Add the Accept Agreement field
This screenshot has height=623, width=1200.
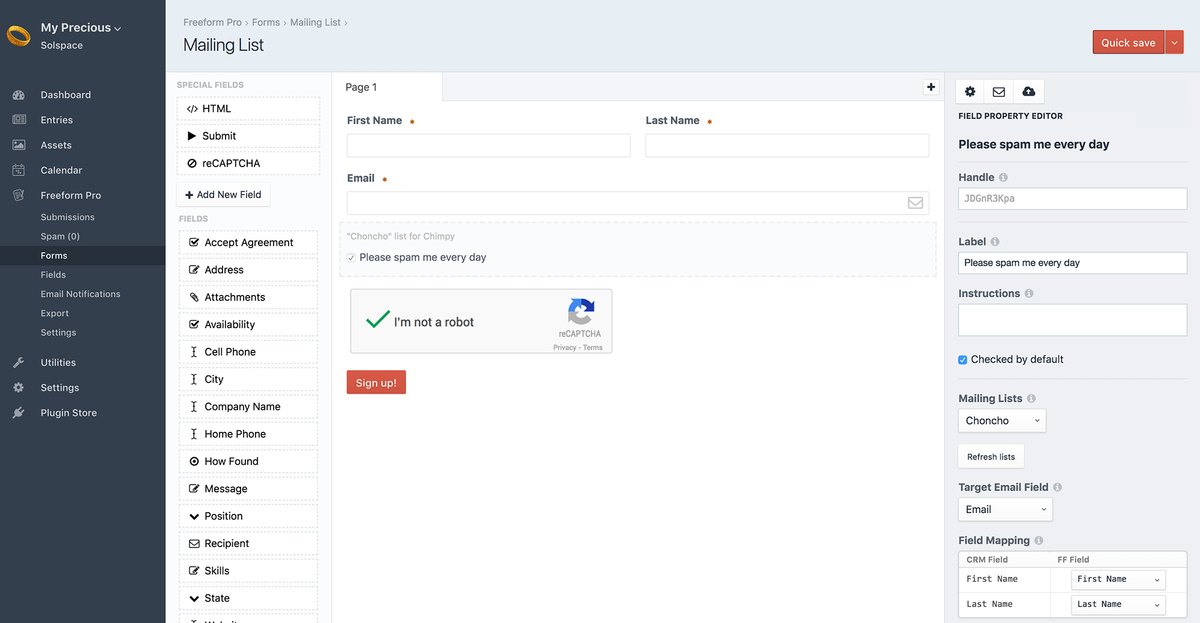pos(248,243)
